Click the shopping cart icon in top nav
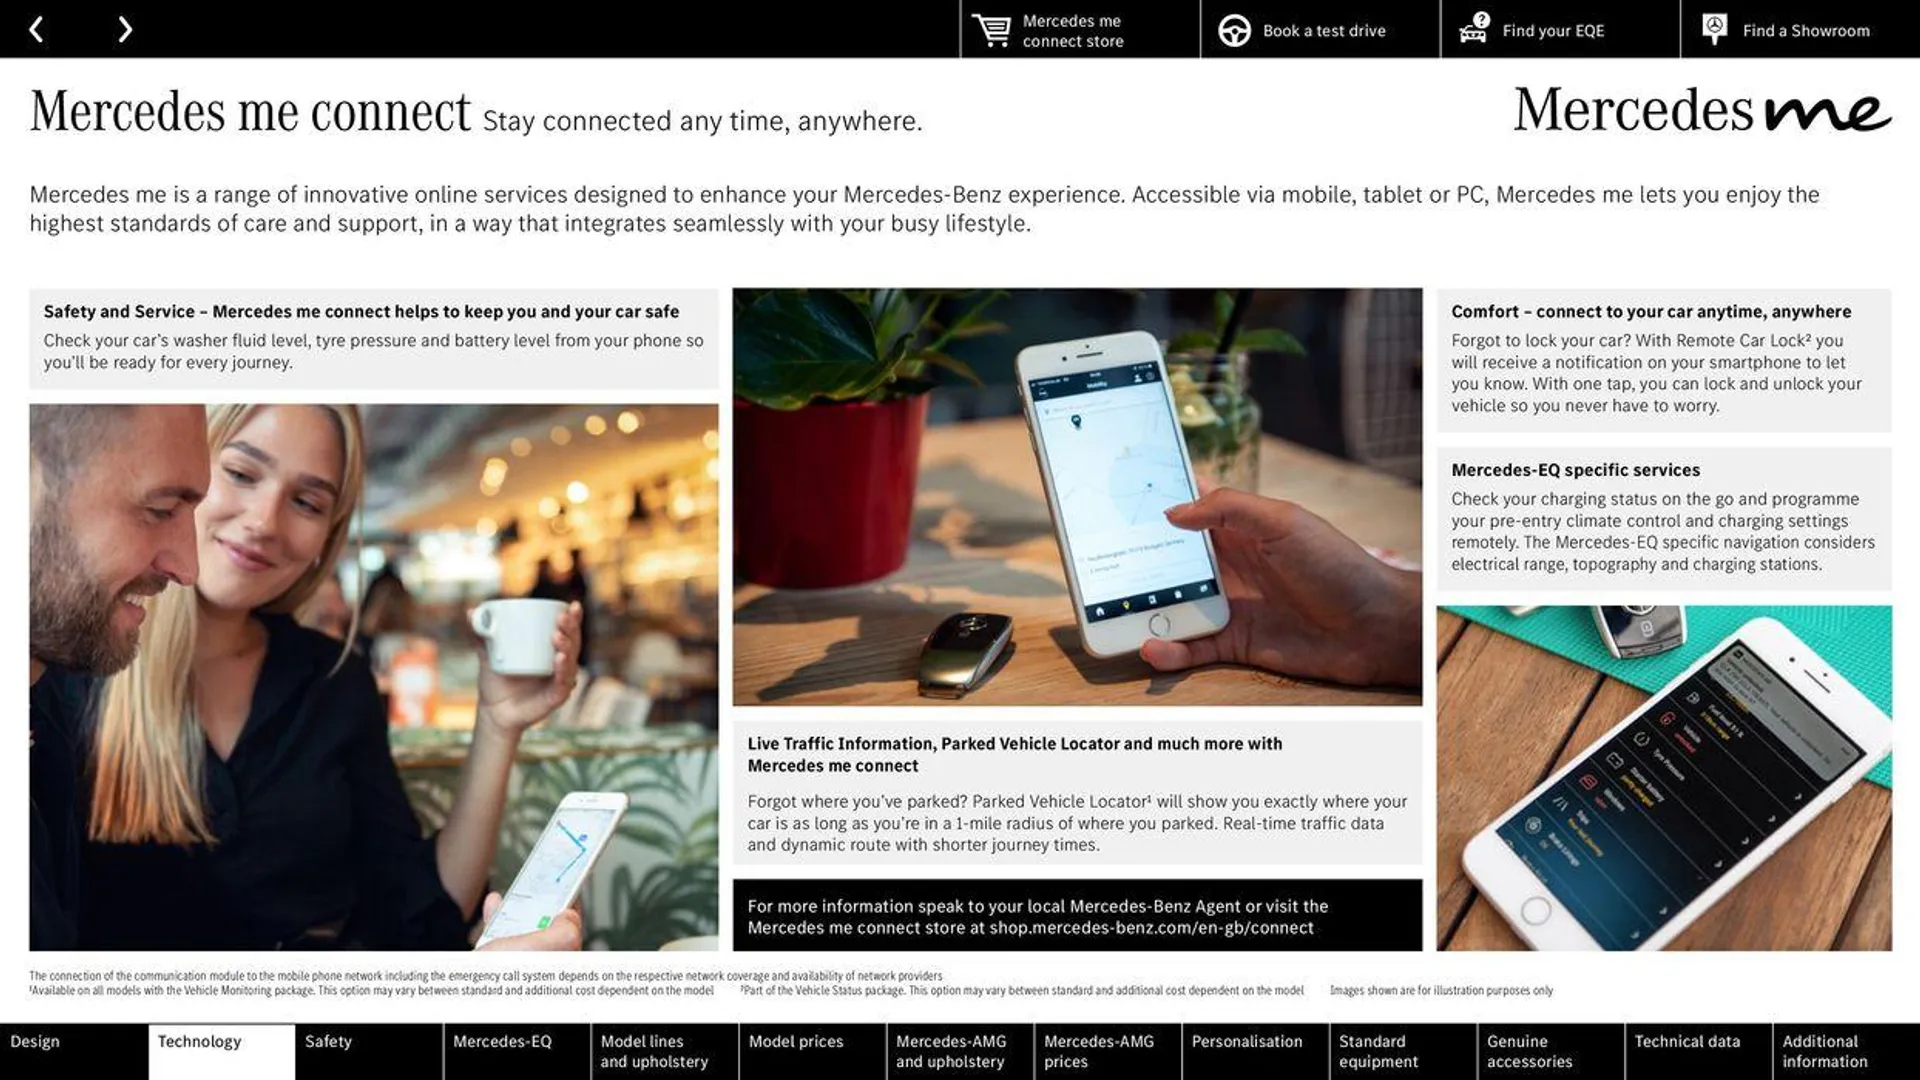 (x=989, y=29)
